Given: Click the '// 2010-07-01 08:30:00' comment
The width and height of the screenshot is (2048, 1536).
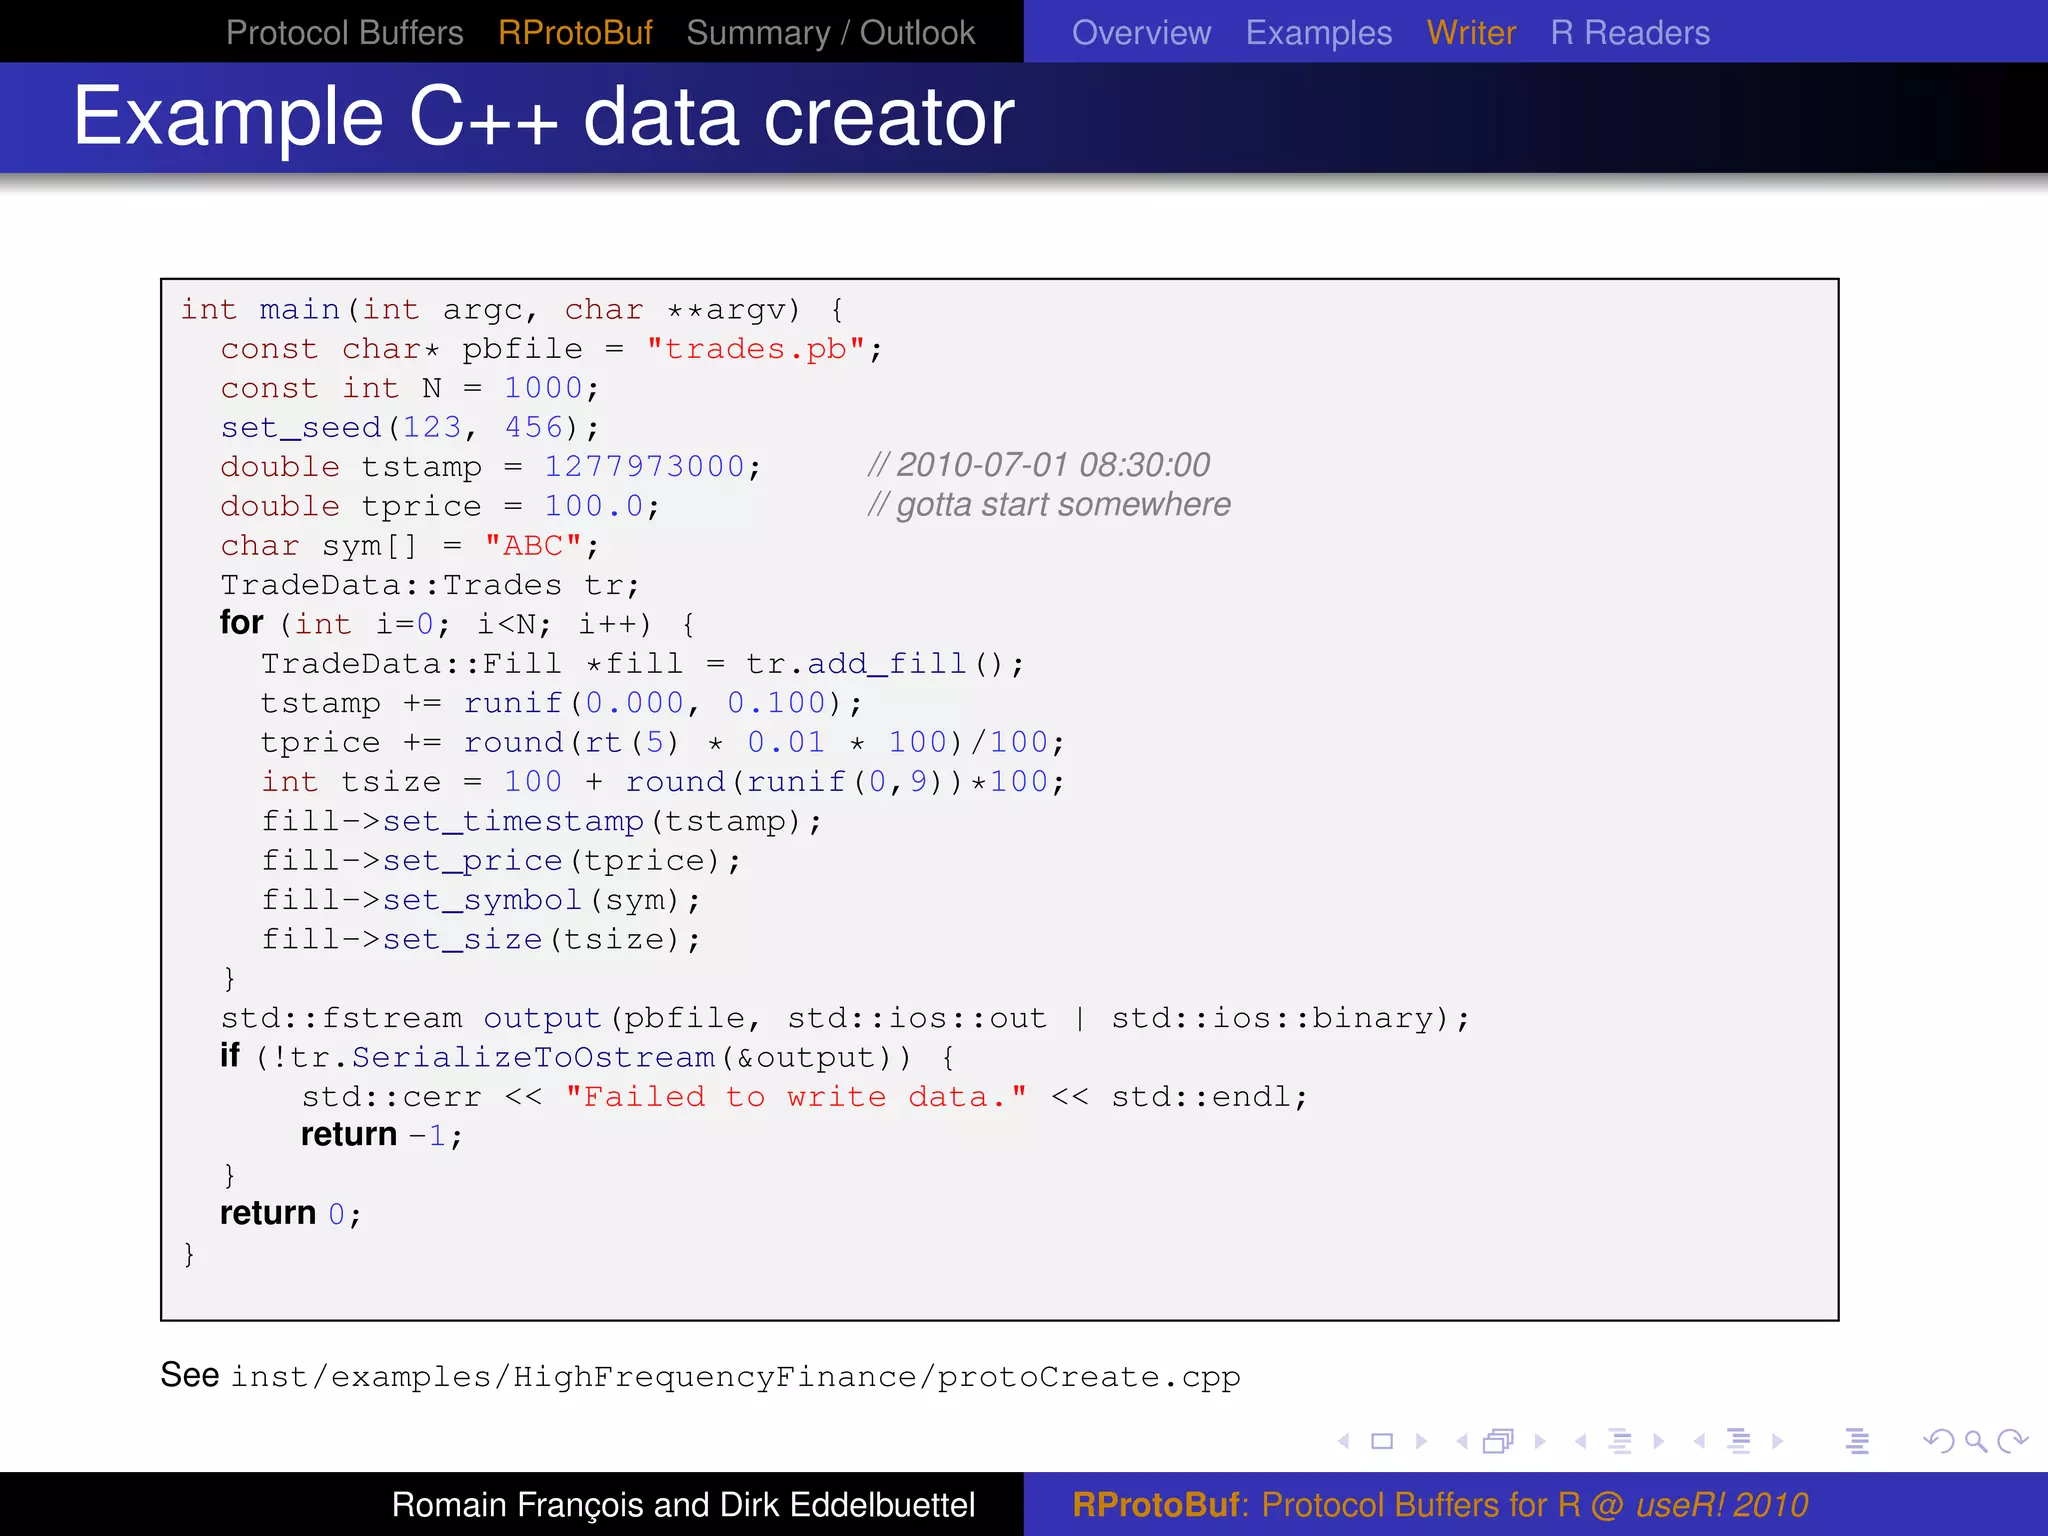Looking at the screenshot, I should (x=1039, y=465).
